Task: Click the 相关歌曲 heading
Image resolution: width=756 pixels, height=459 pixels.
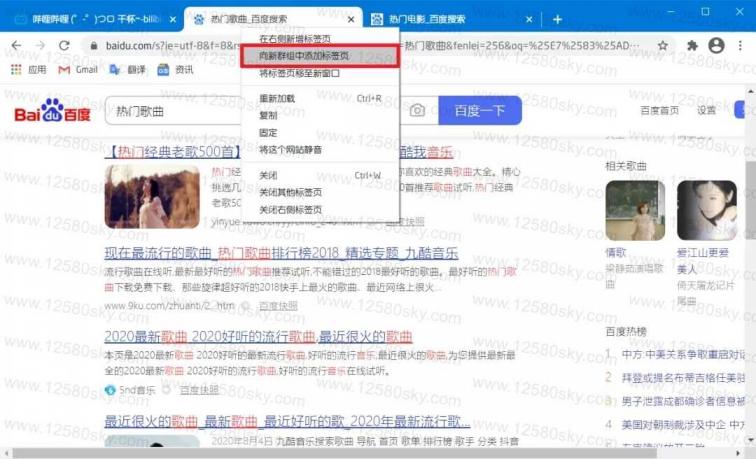Action: coord(626,166)
